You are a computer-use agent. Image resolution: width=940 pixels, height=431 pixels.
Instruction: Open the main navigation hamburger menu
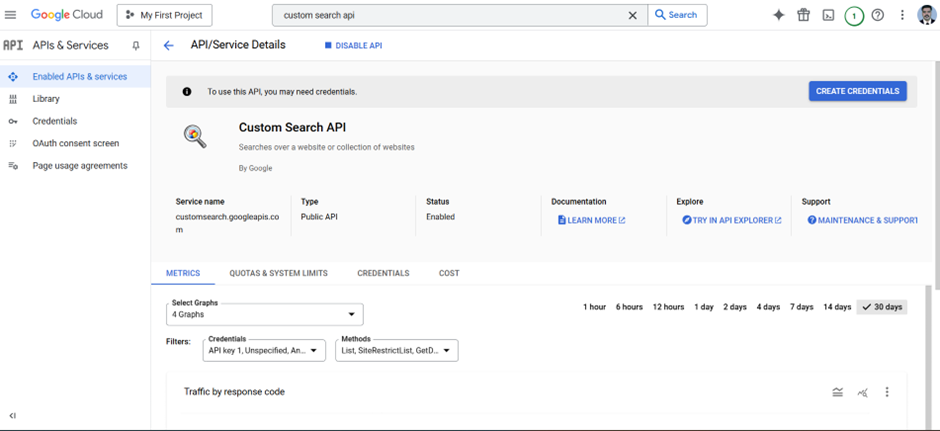click(10, 15)
